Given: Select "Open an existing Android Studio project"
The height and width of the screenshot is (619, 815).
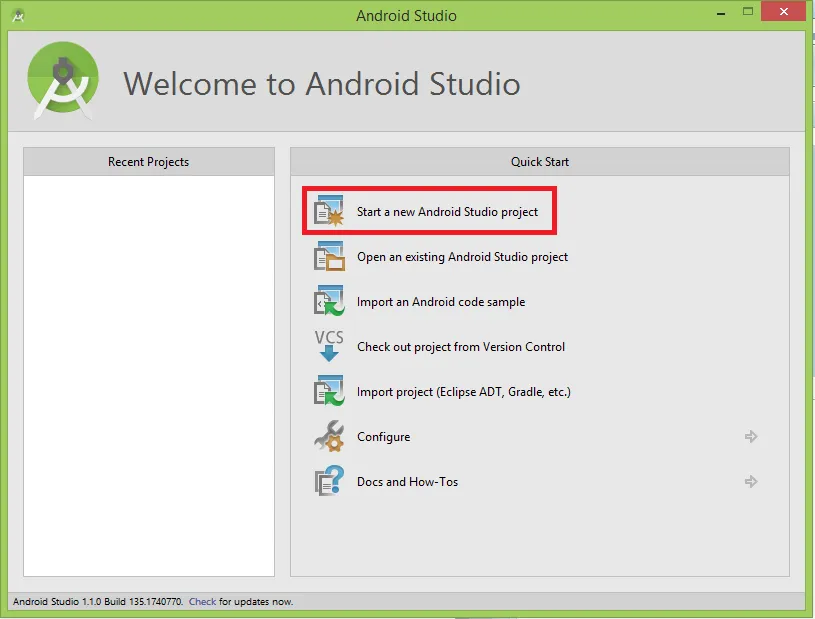Looking at the screenshot, I should [x=462, y=257].
